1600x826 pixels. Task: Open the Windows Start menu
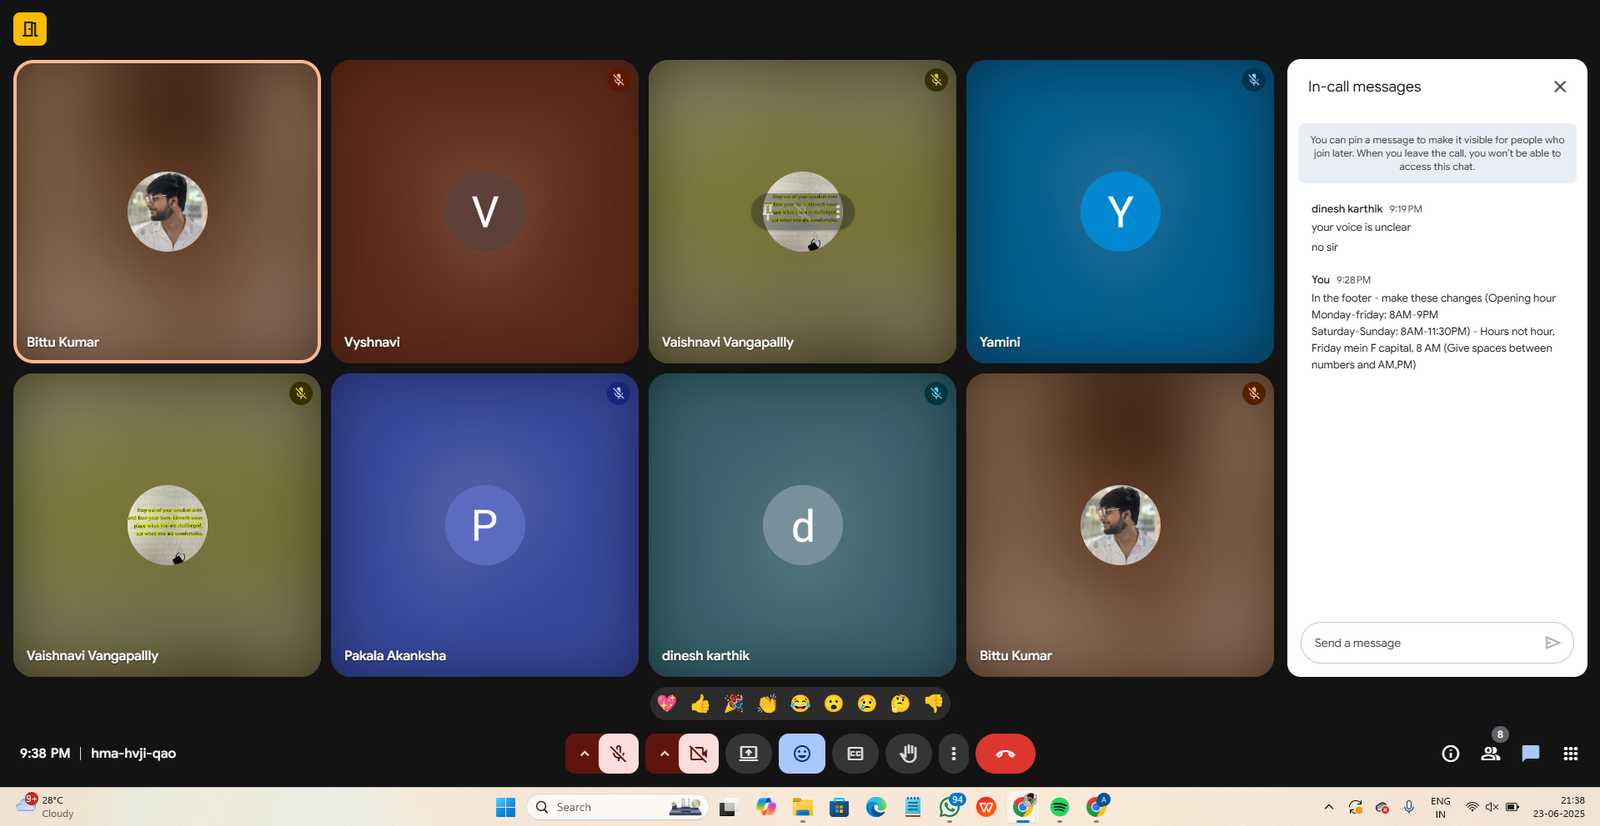[506, 807]
